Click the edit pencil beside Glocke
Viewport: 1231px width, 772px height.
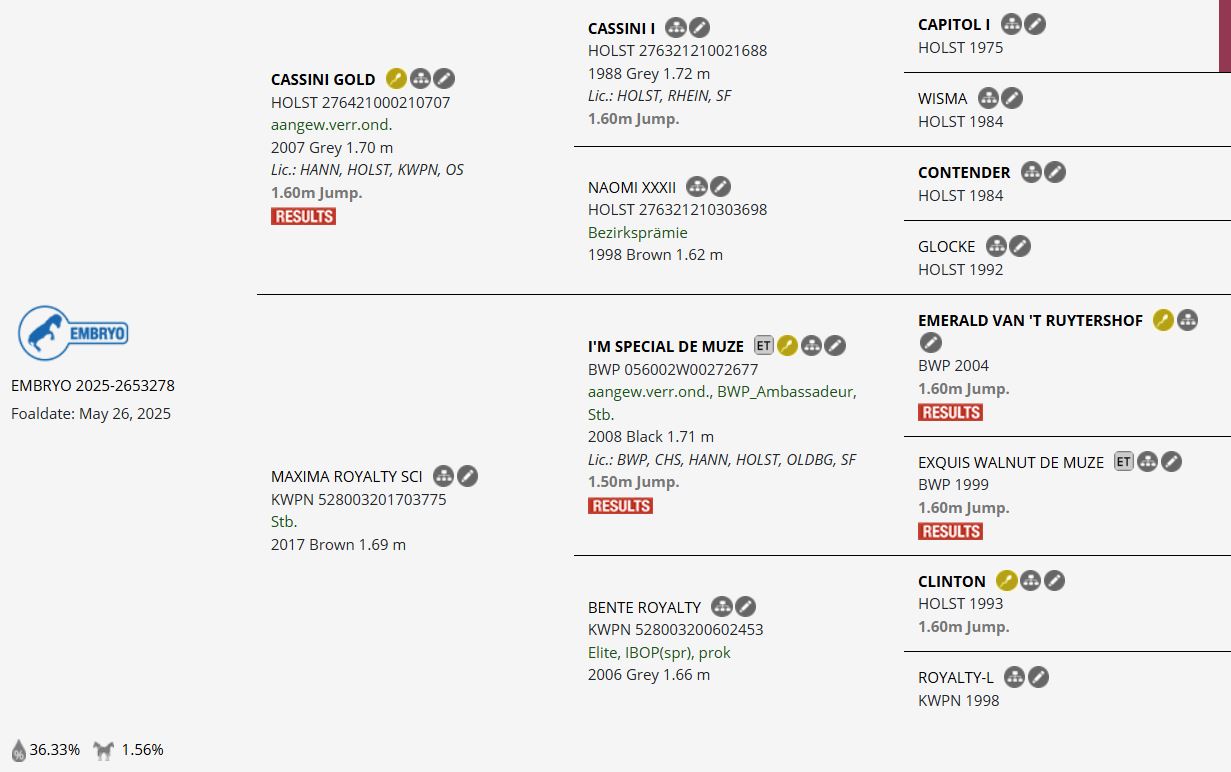(1020, 246)
